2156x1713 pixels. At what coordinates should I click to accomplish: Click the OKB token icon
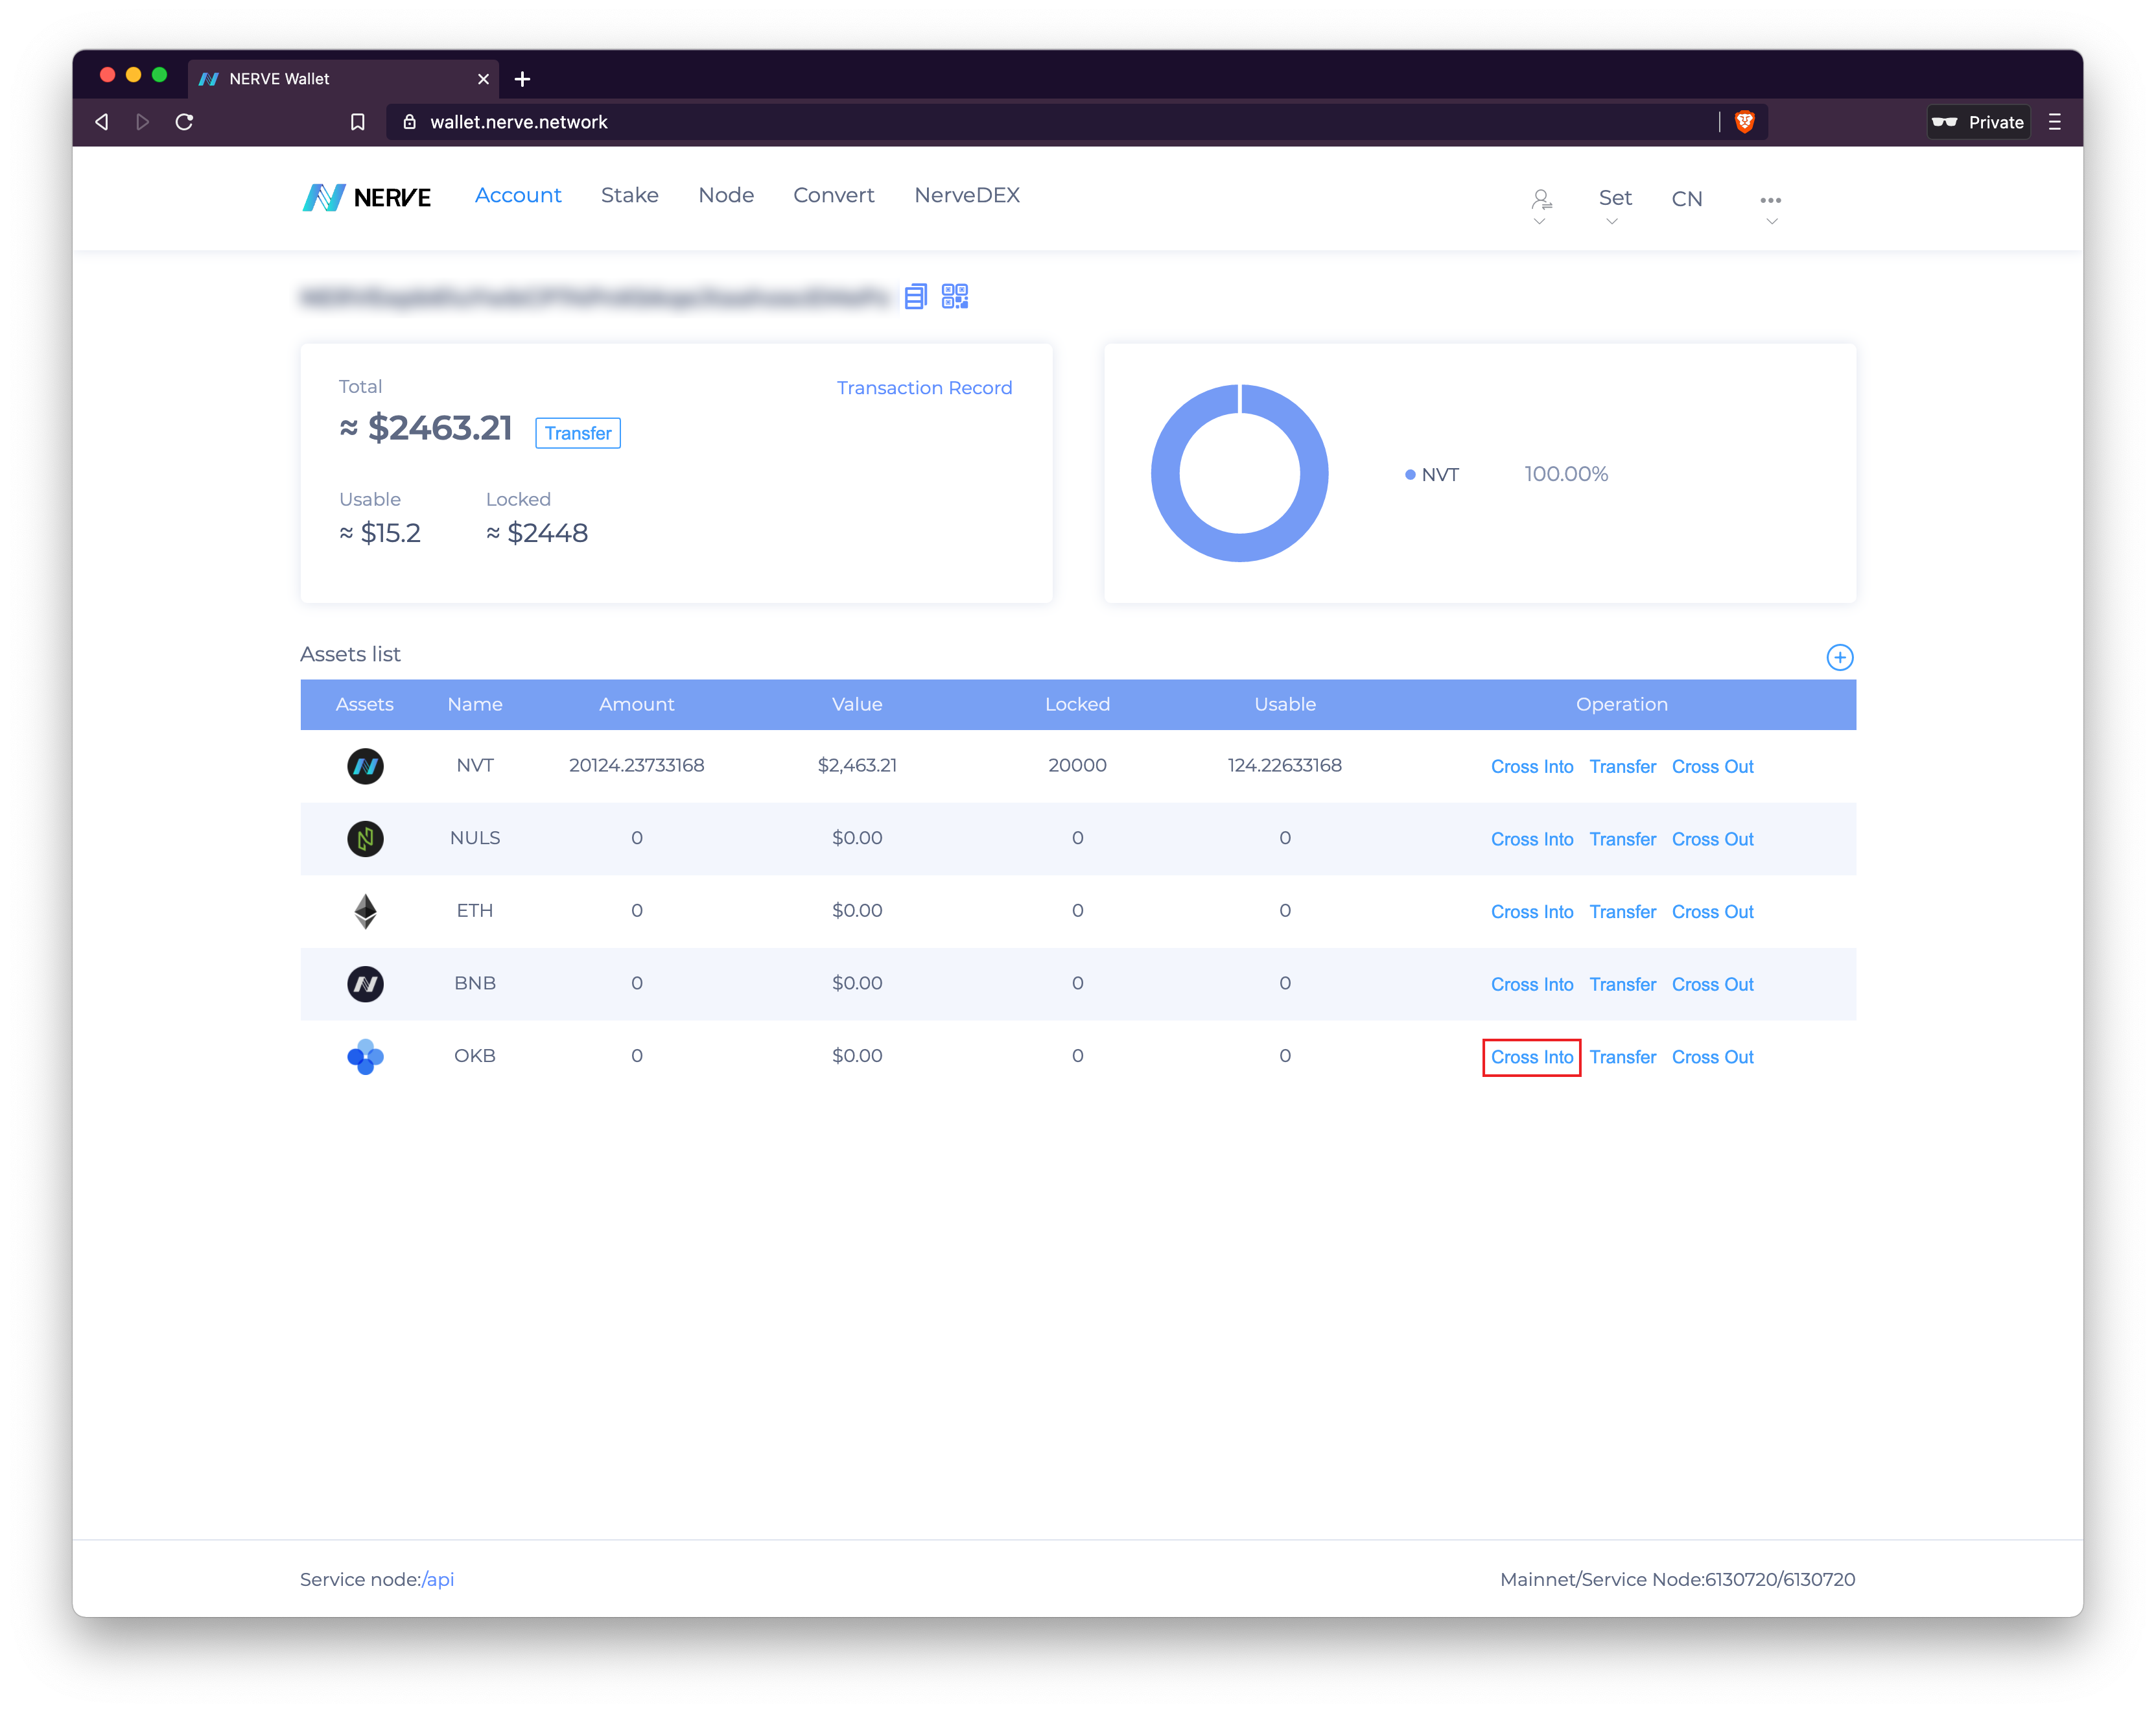(365, 1057)
